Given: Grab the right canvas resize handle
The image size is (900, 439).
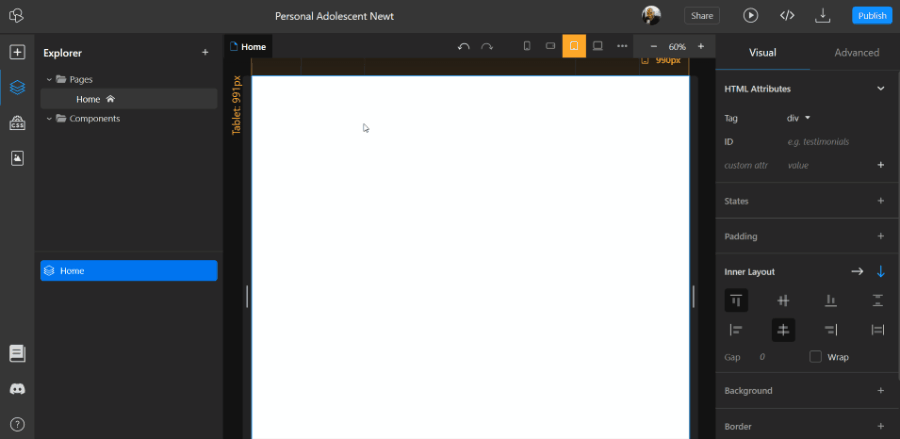Looking at the screenshot, I should pyautogui.click(x=693, y=297).
